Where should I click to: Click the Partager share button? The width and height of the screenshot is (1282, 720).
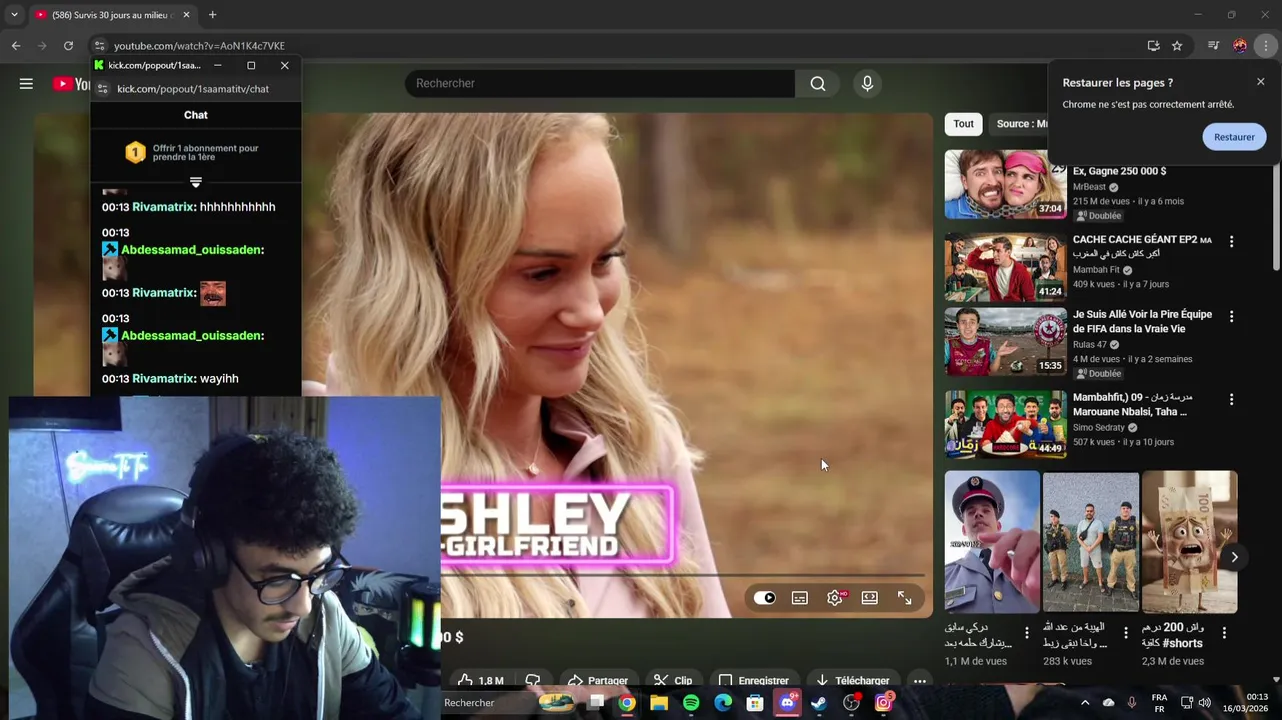click(x=598, y=681)
